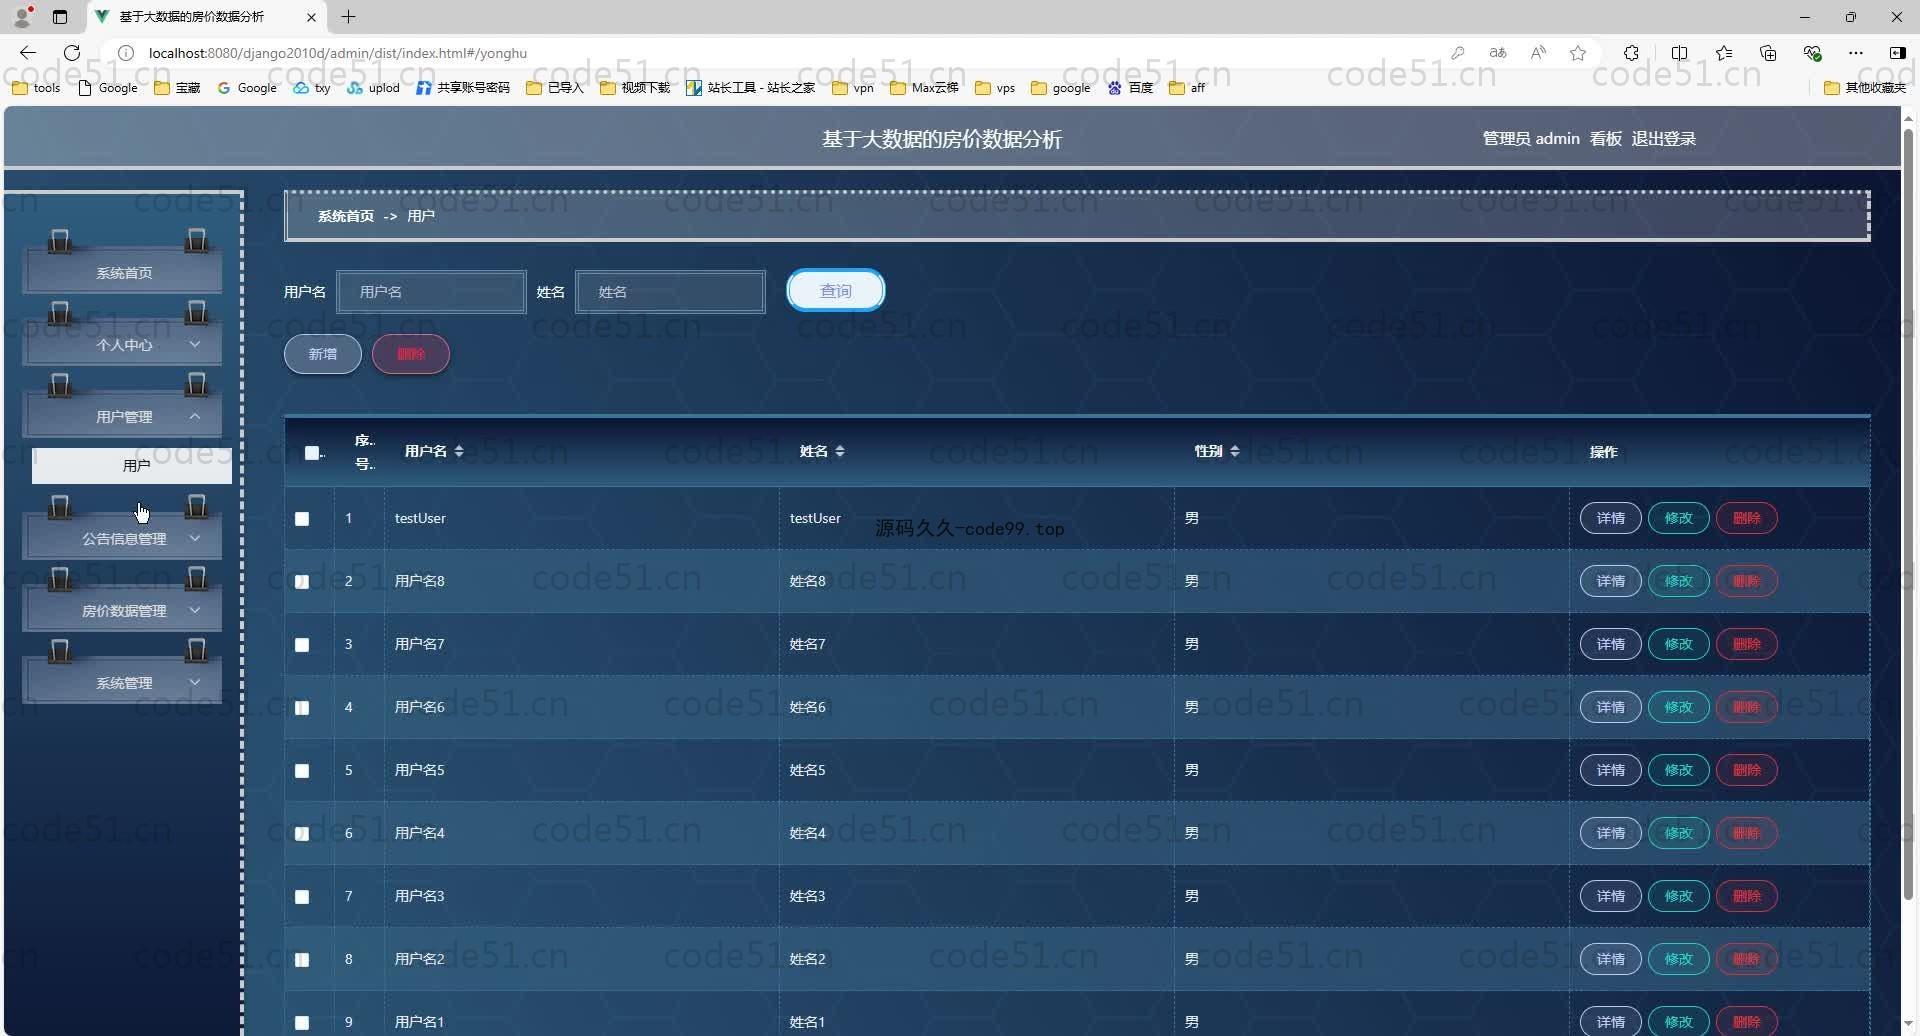The image size is (1920, 1036).
Task: Toggle the select-all checkbox in table header
Action: pos(312,453)
